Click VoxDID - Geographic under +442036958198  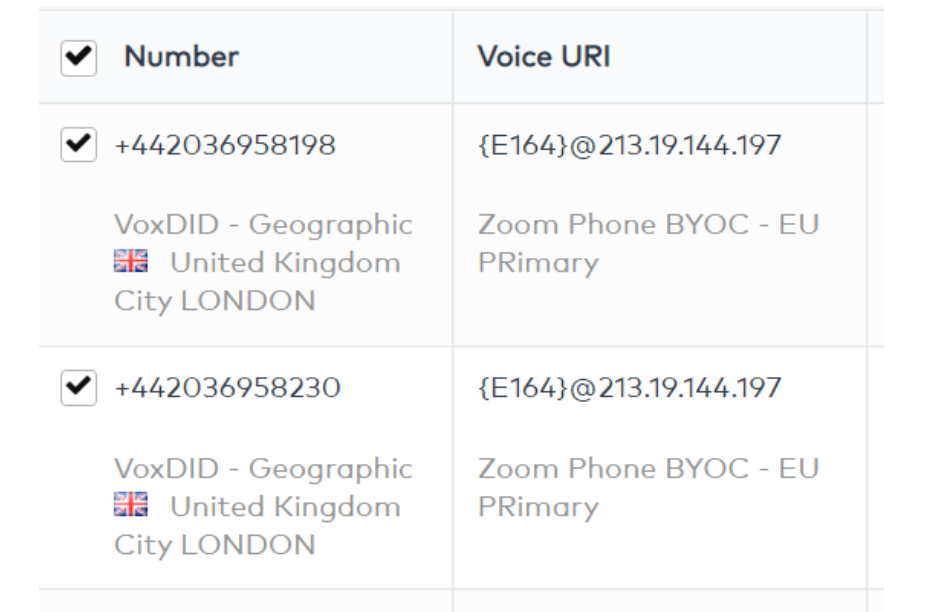point(263,225)
